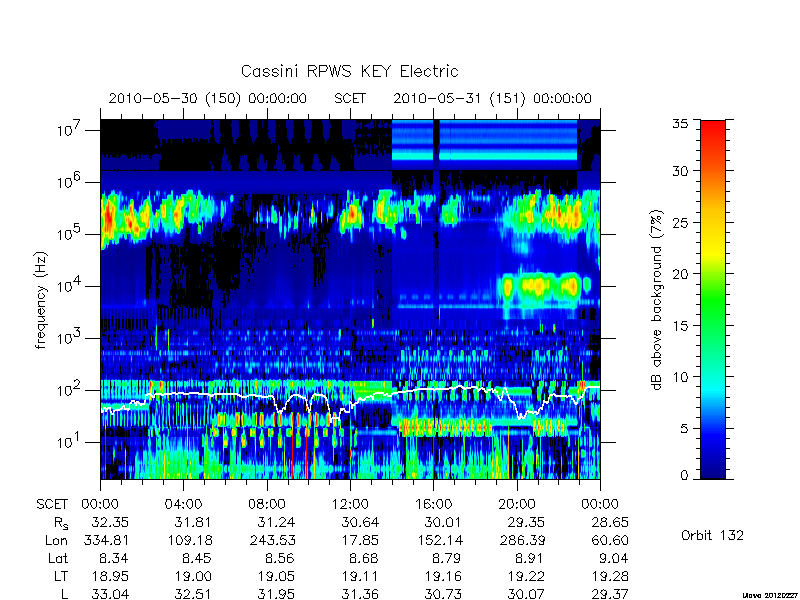Viewport: 800px width, 600px height.
Task: Click the 0 value on the color scale
Action: coord(684,475)
